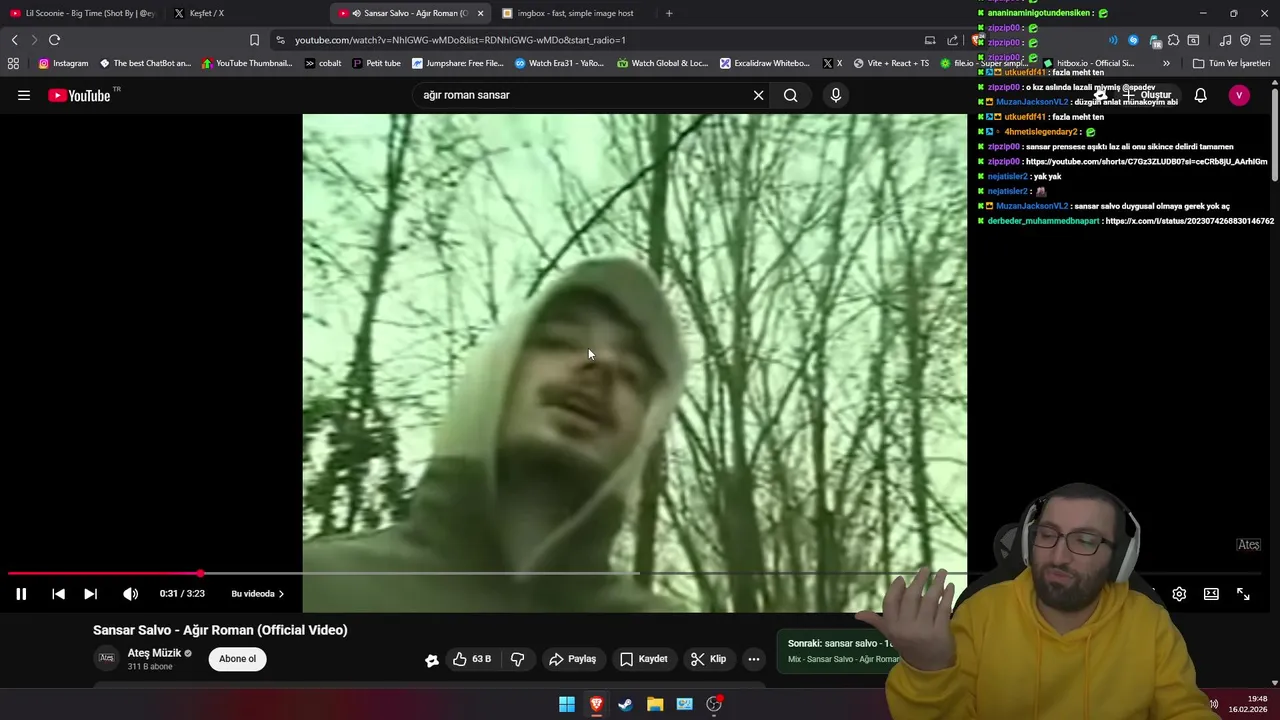
Task: Click the Ateş watermark in the video
Action: tap(1249, 545)
